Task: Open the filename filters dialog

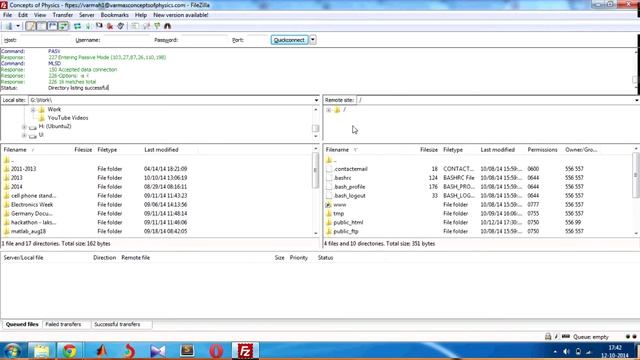Action: tap(135, 26)
